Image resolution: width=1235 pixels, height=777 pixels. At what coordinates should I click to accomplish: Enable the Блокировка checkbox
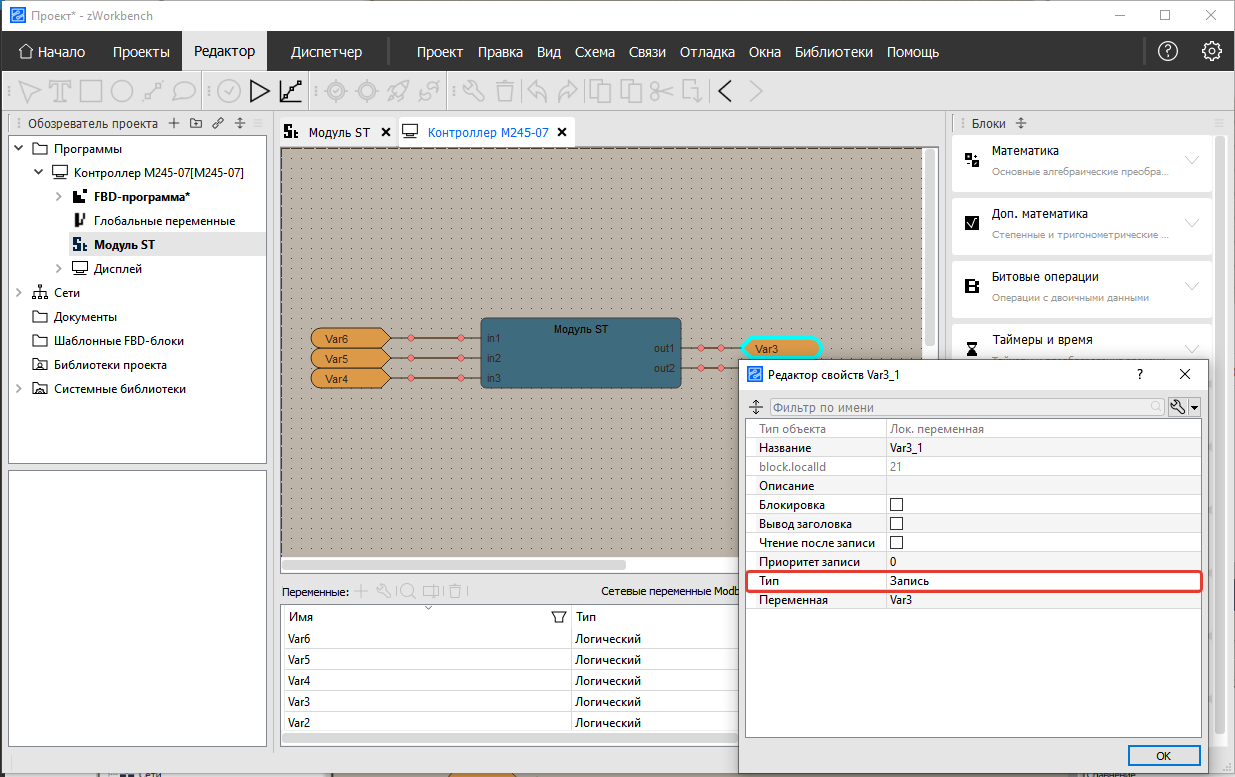(x=896, y=505)
